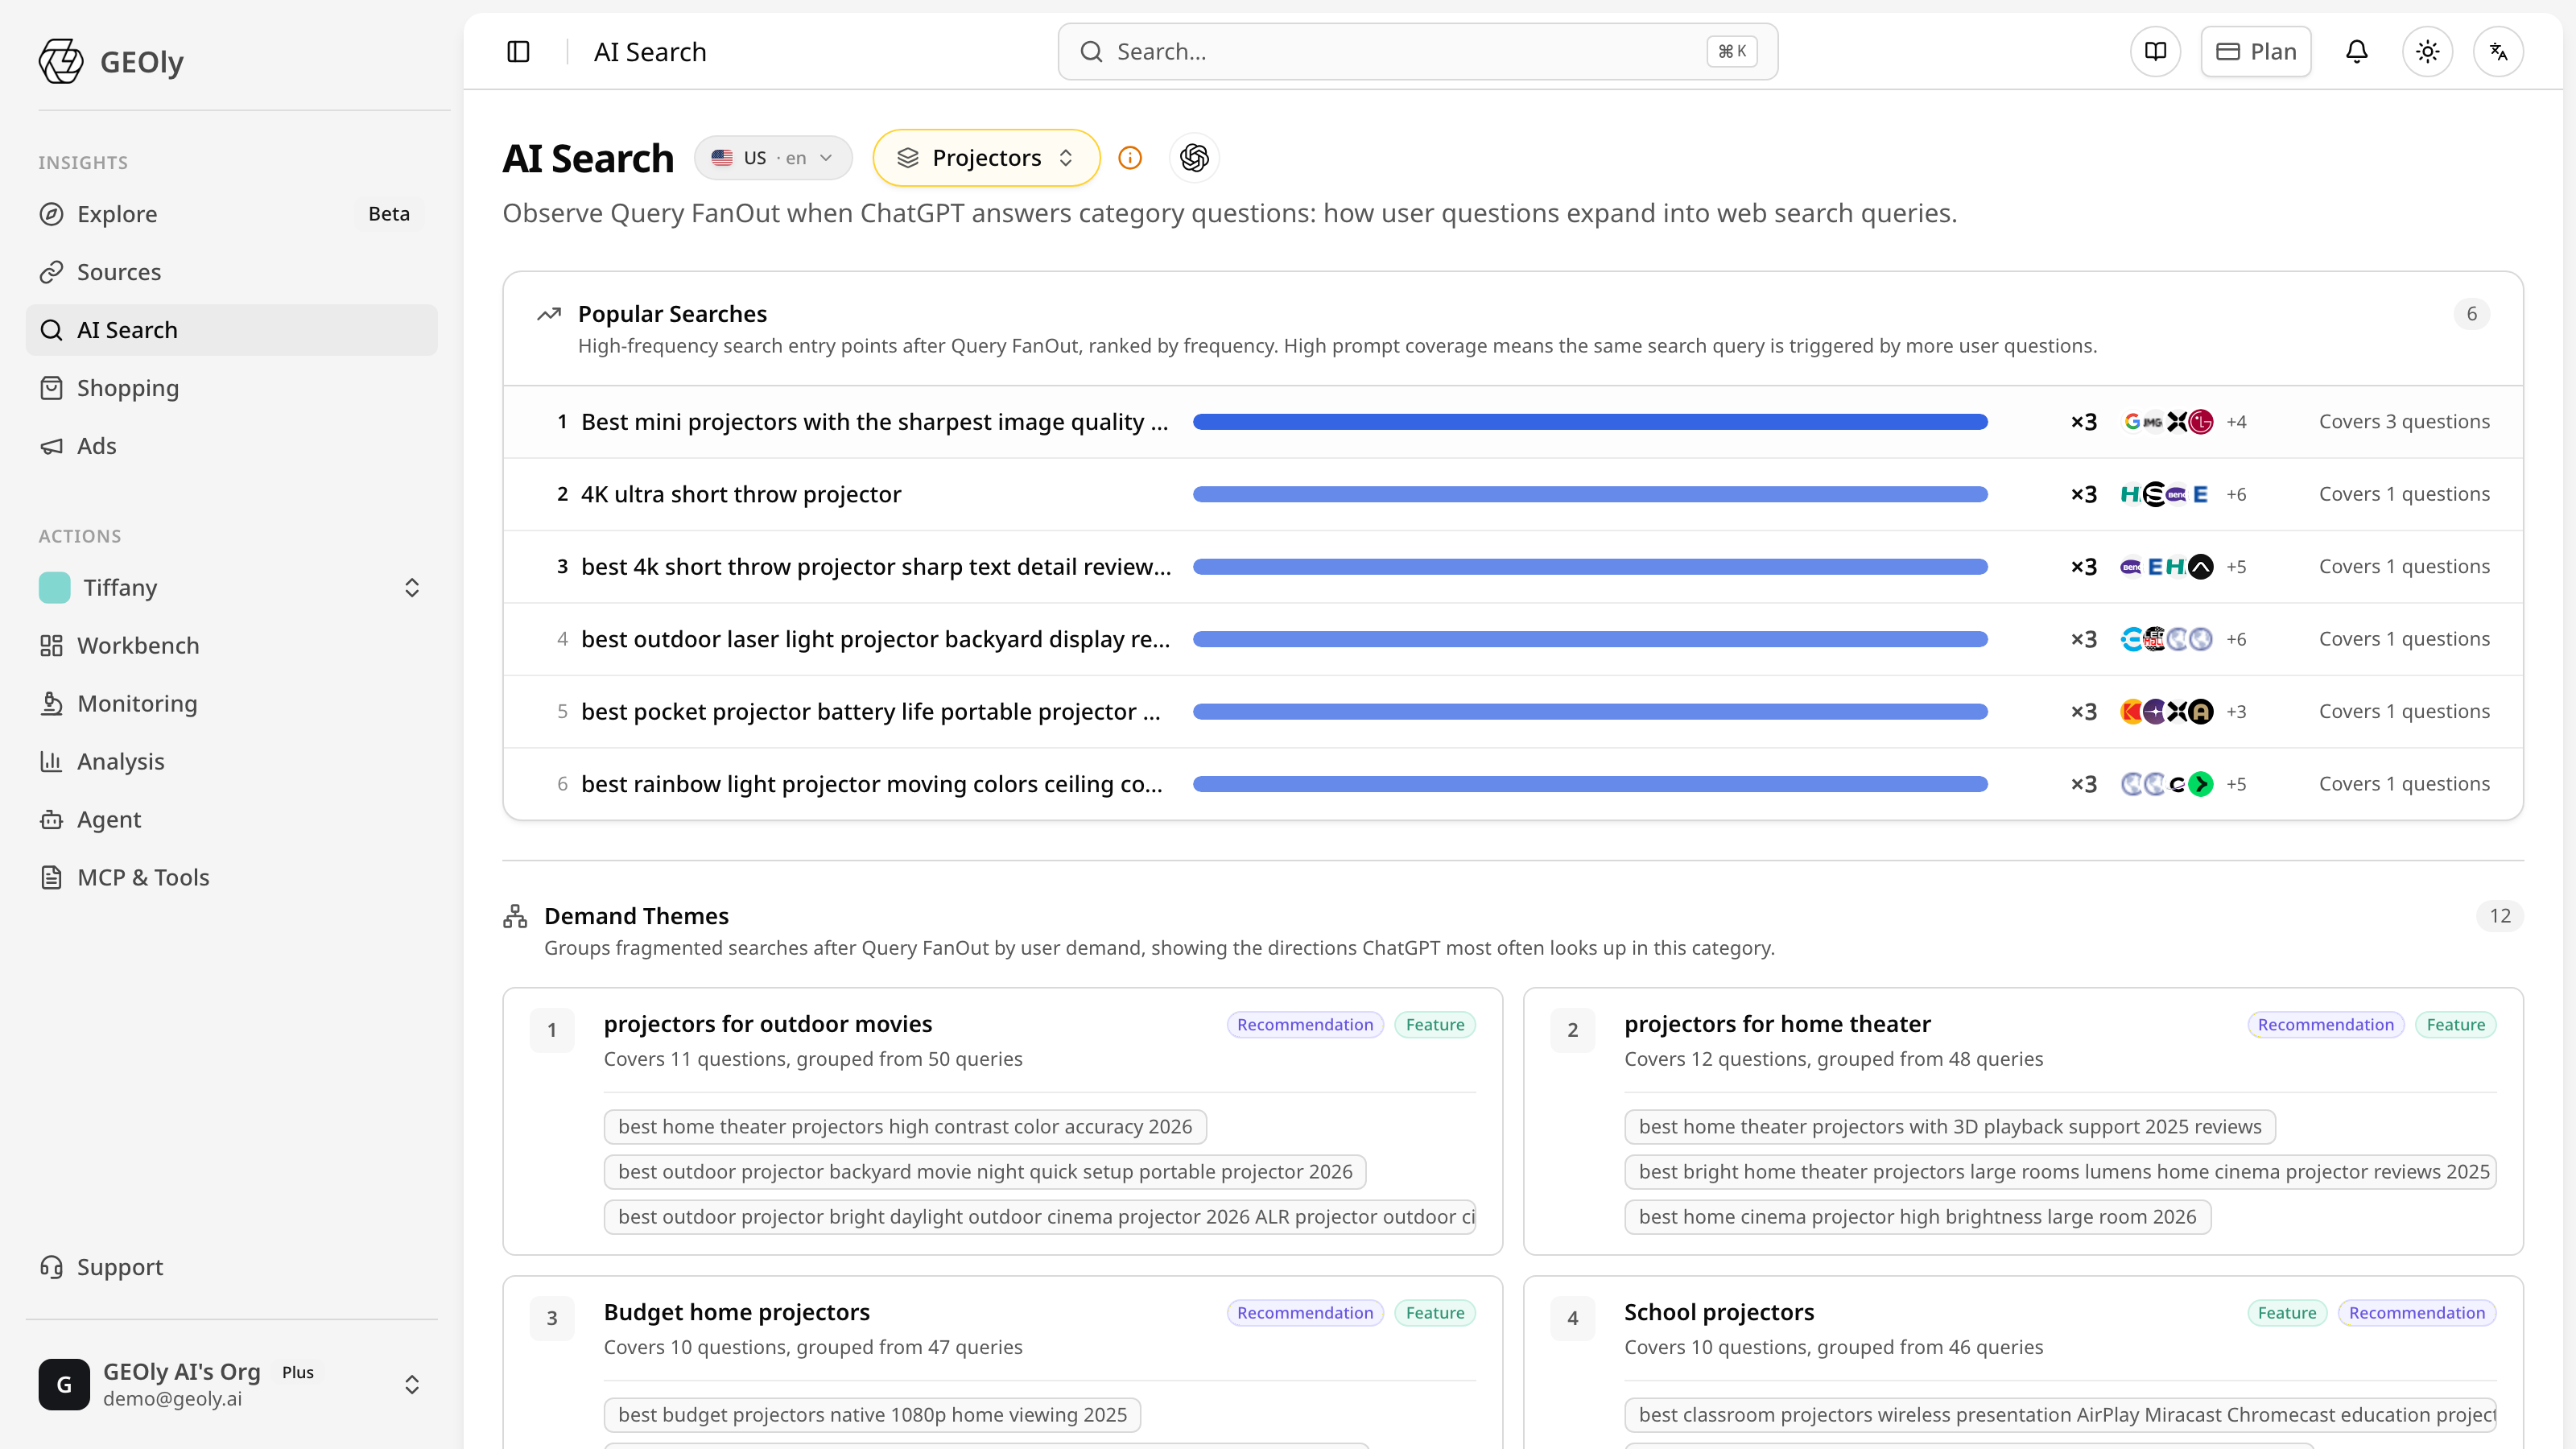Click chip 'best home cinema projector high brightness large room 2026'
2576x1449 pixels.
click(1917, 1217)
